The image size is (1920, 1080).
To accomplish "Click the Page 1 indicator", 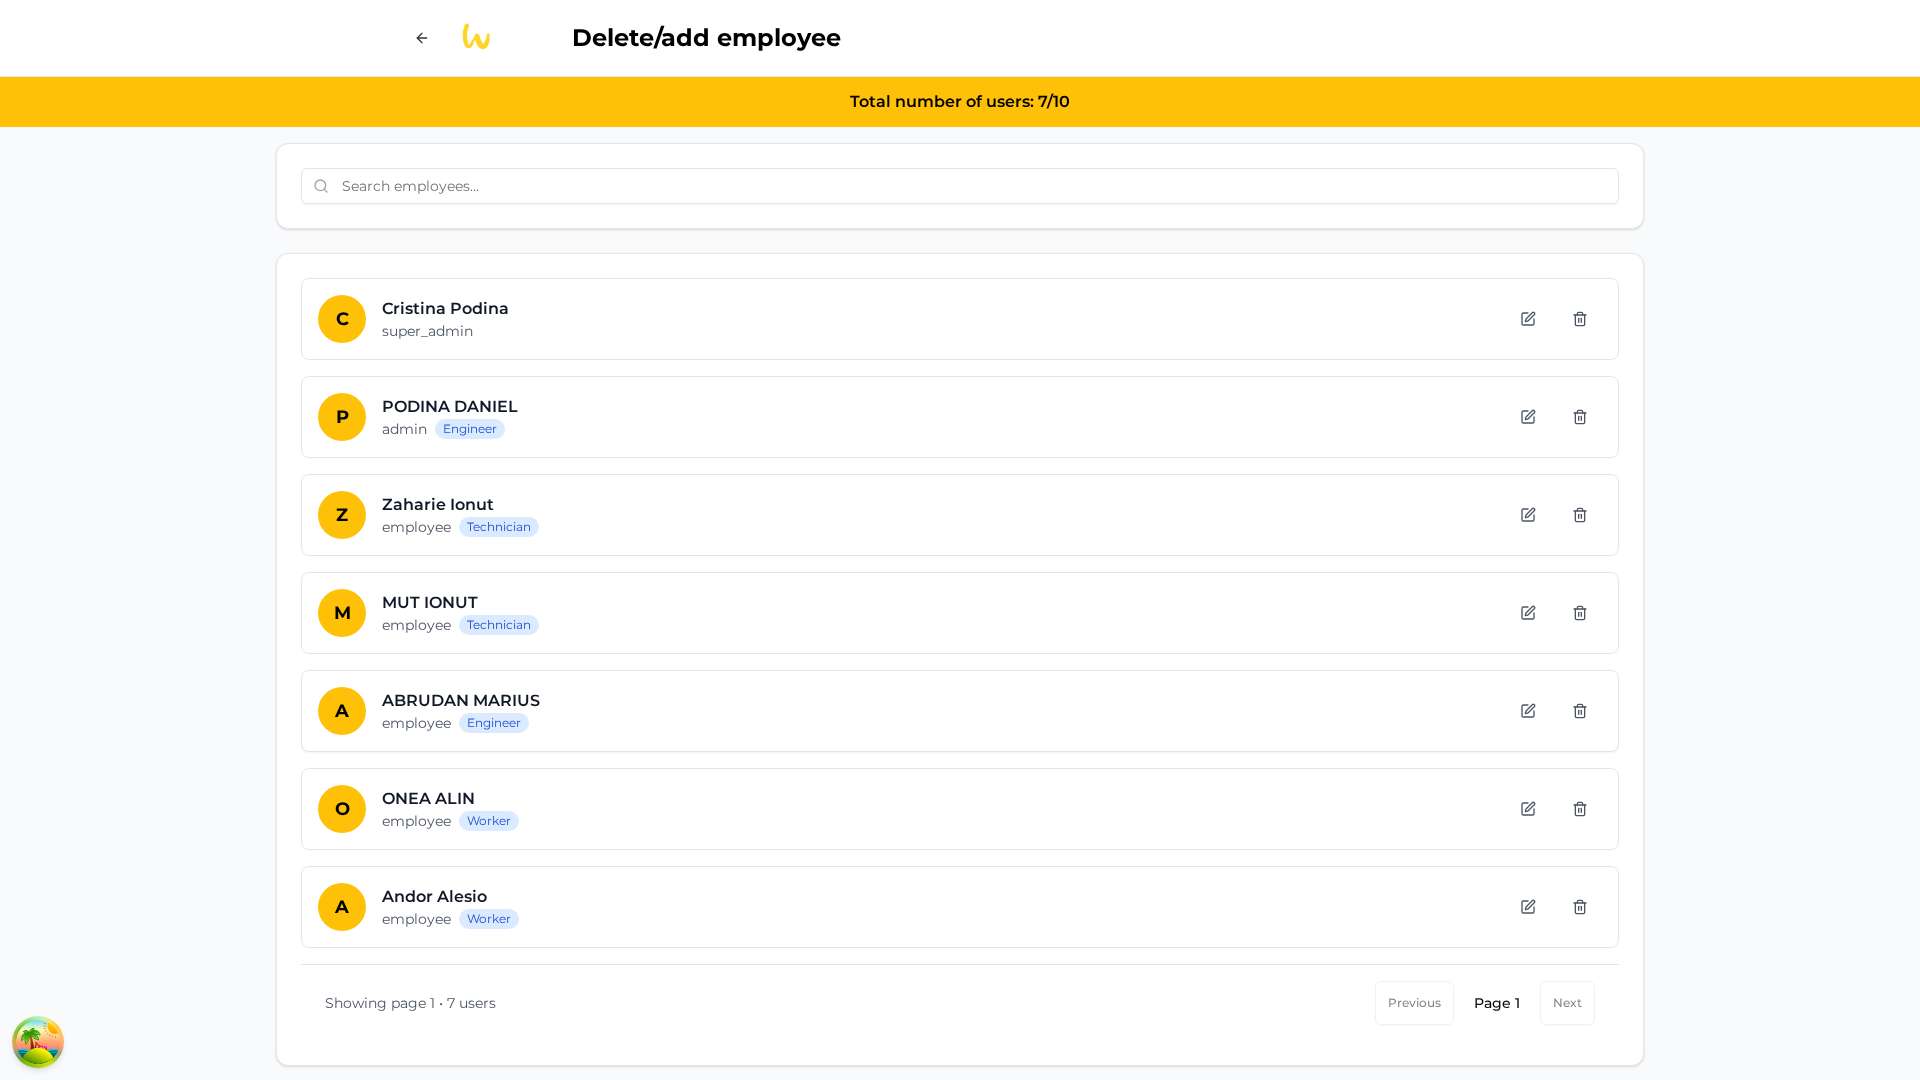I will pyautogui.click(x=1497, y=1003).
